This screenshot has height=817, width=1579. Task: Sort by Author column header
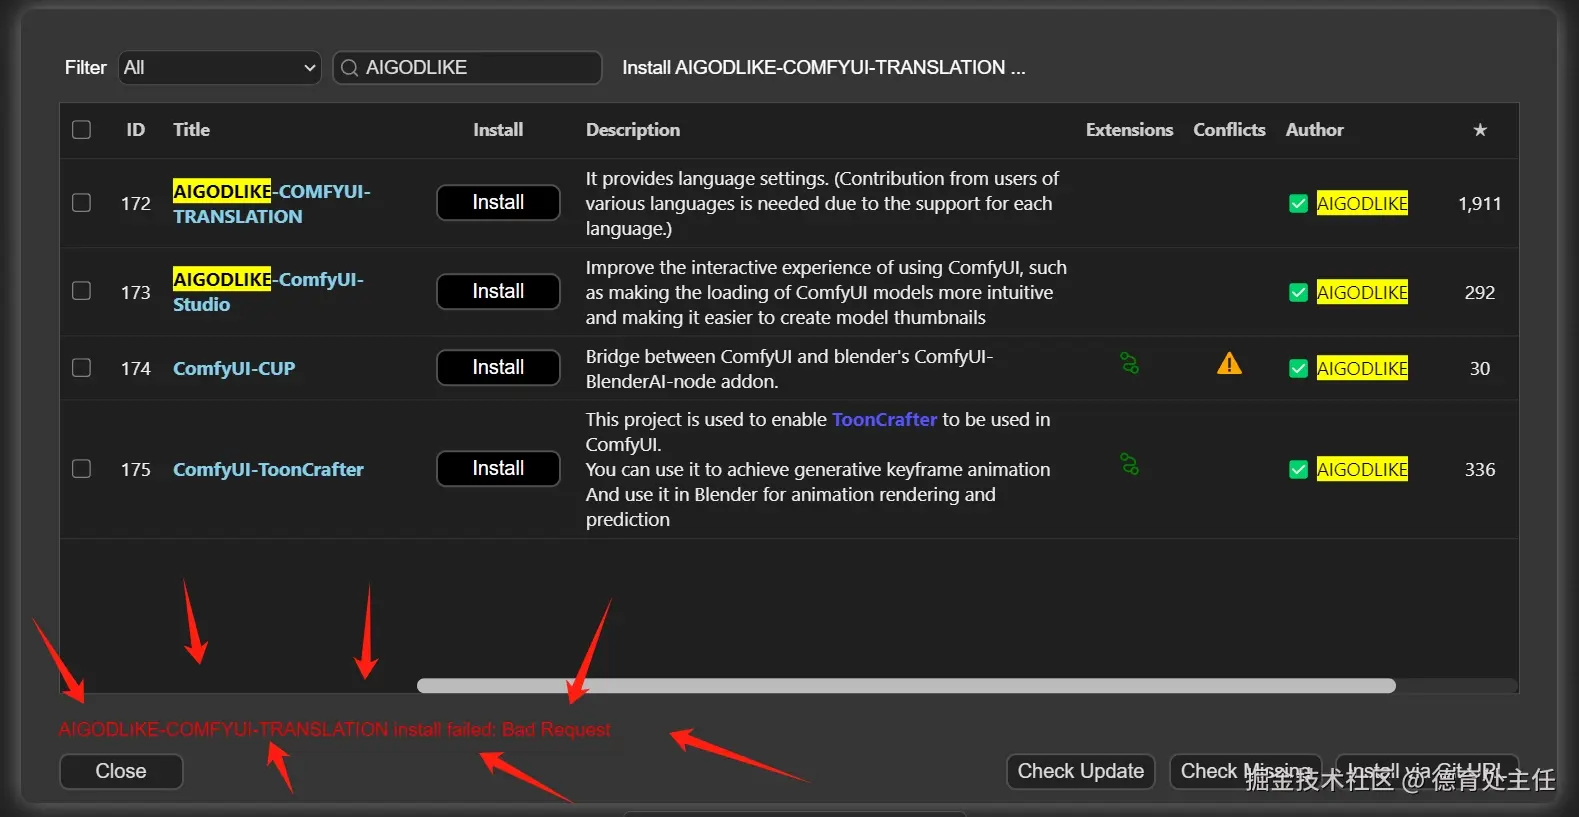(1314, 130)
